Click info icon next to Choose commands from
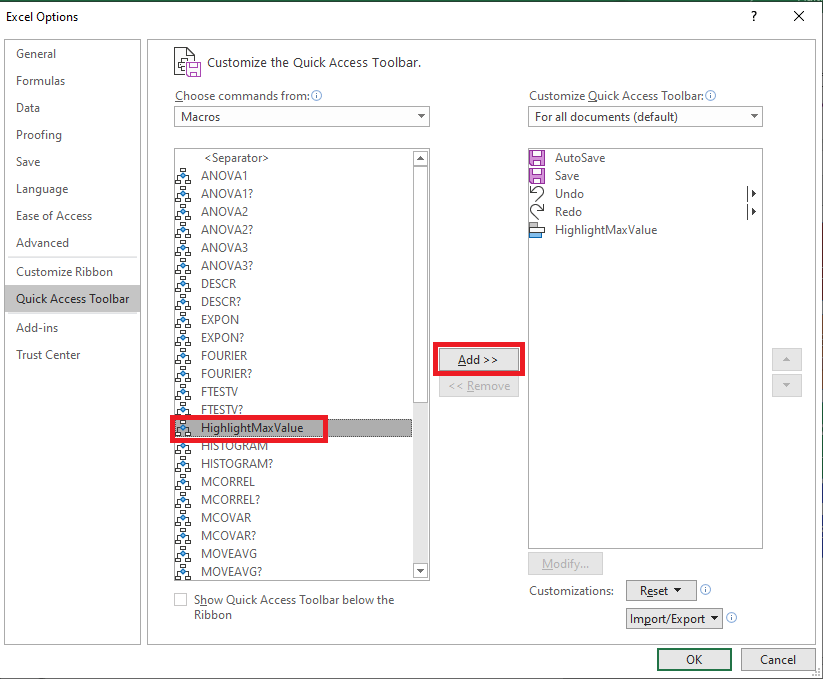823x679 pixels. [x=316, y=96]
